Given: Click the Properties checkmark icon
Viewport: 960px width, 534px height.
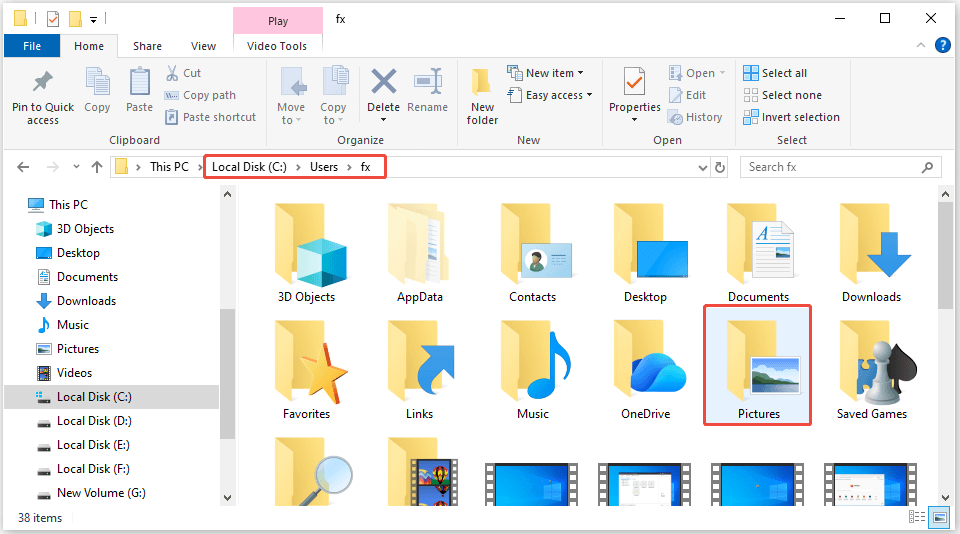Looking at the screenshot, I should coord(634,82).
